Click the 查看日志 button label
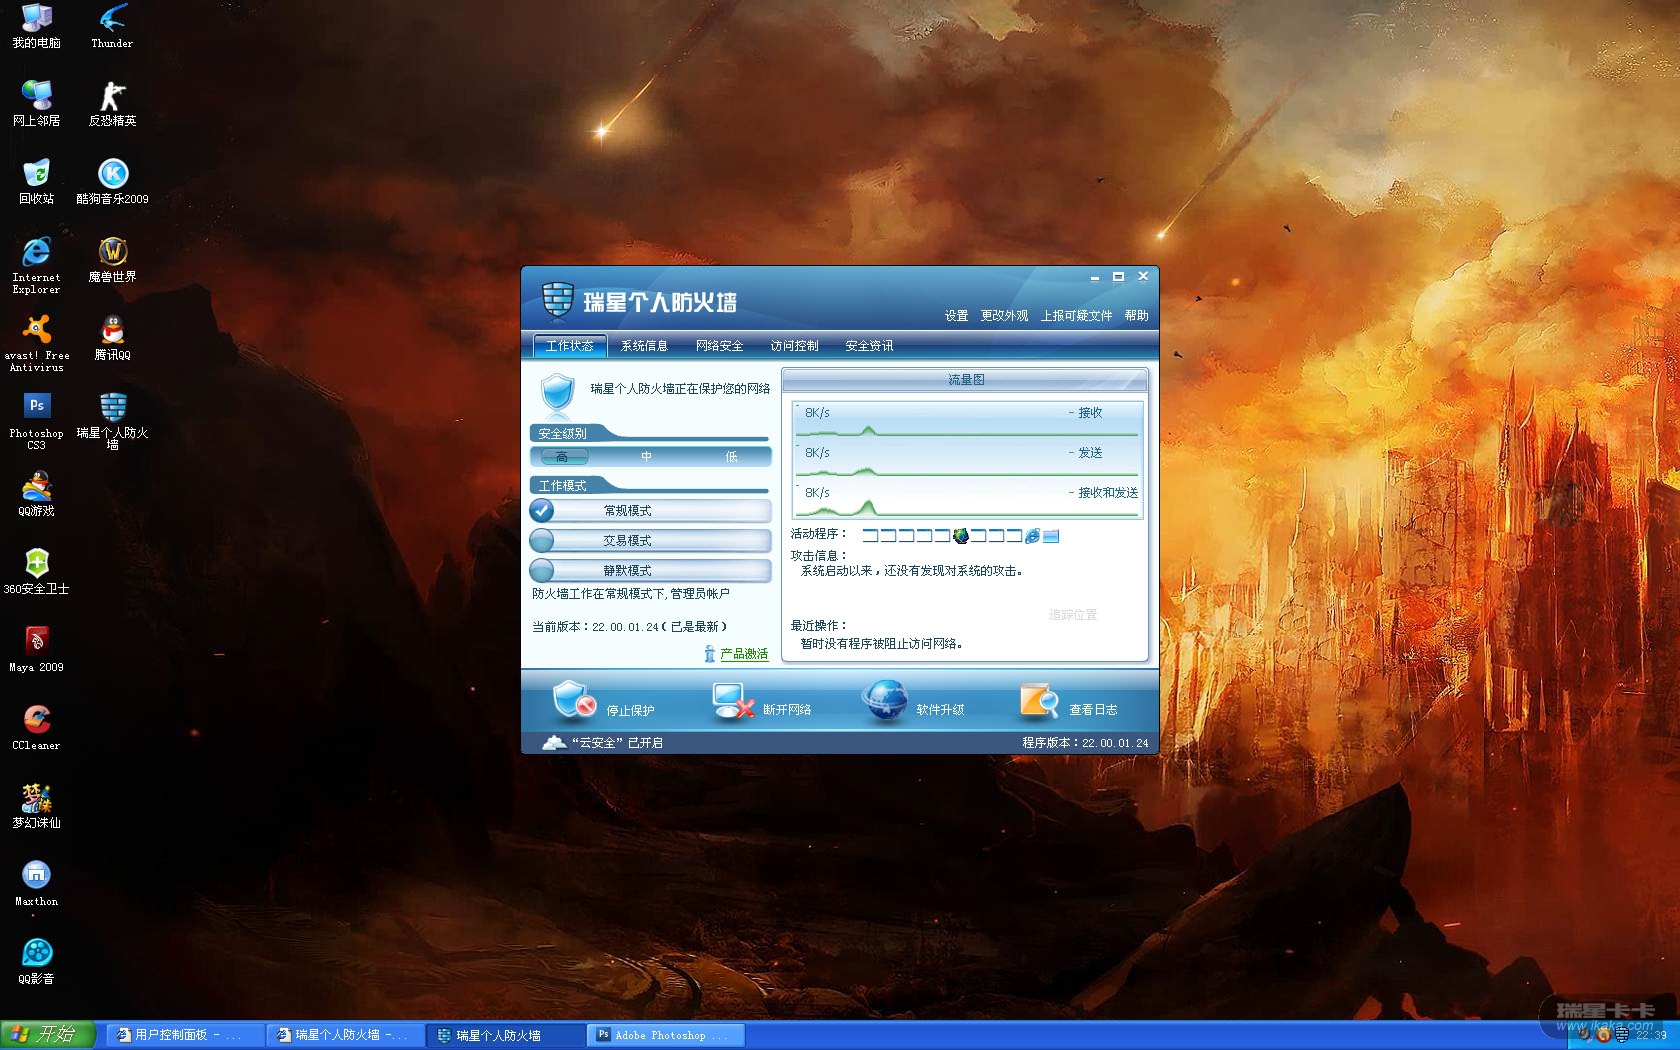This screenshot has height=1050, width=1680. [x=1093, y=710]
